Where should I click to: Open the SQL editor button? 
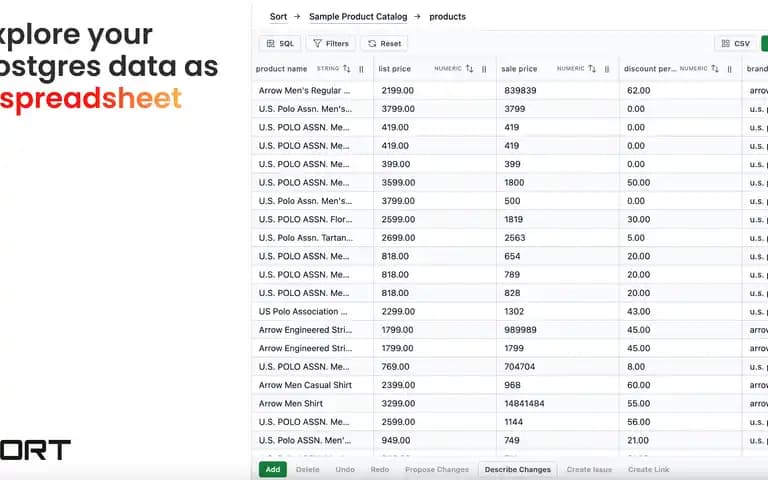(280, 44)
